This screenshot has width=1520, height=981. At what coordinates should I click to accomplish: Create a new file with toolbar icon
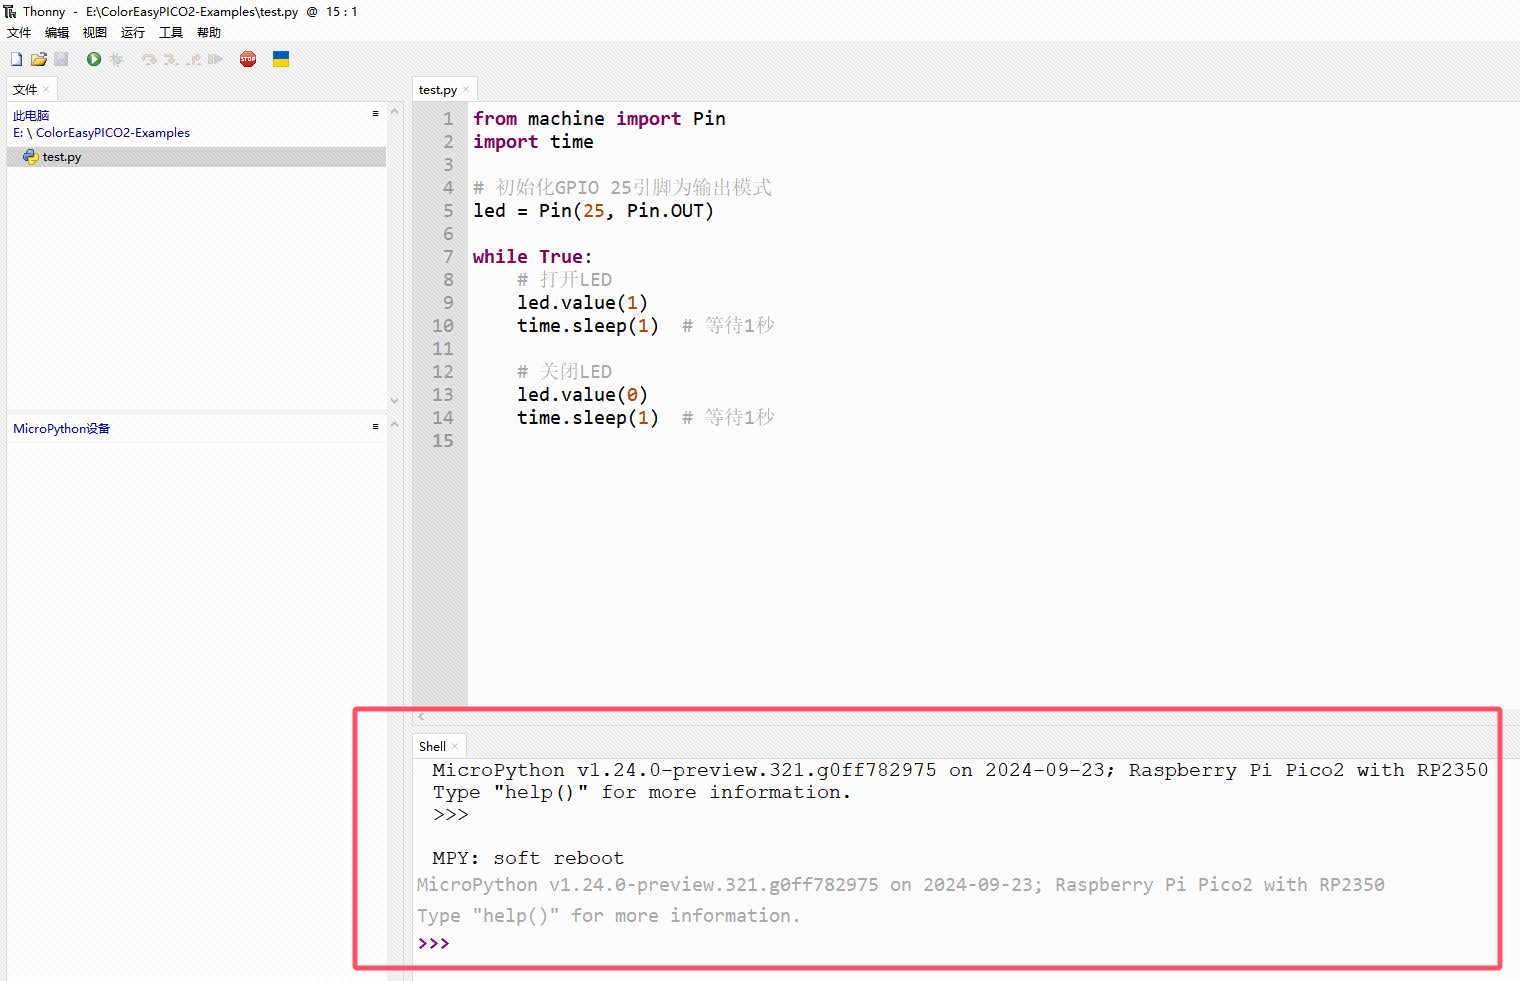tap(16, 60)
